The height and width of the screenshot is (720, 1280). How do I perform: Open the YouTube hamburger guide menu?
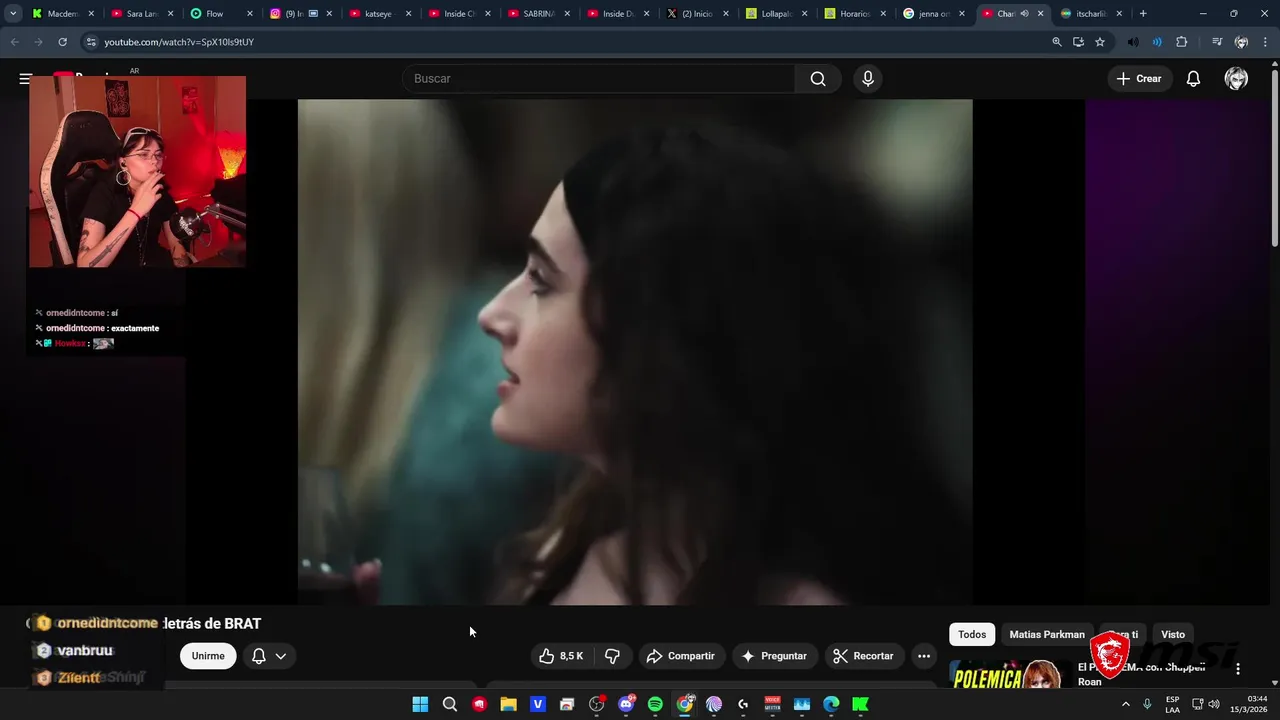click(25, 78)
